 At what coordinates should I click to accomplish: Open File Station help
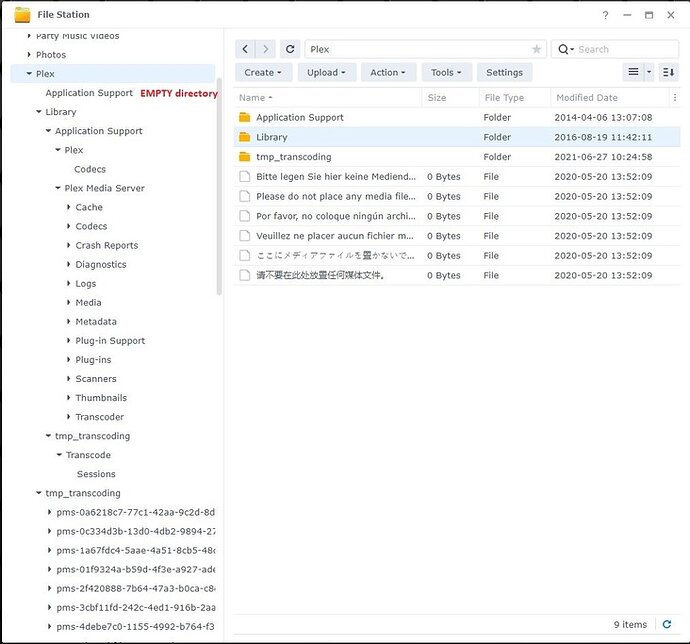(606, 15)
